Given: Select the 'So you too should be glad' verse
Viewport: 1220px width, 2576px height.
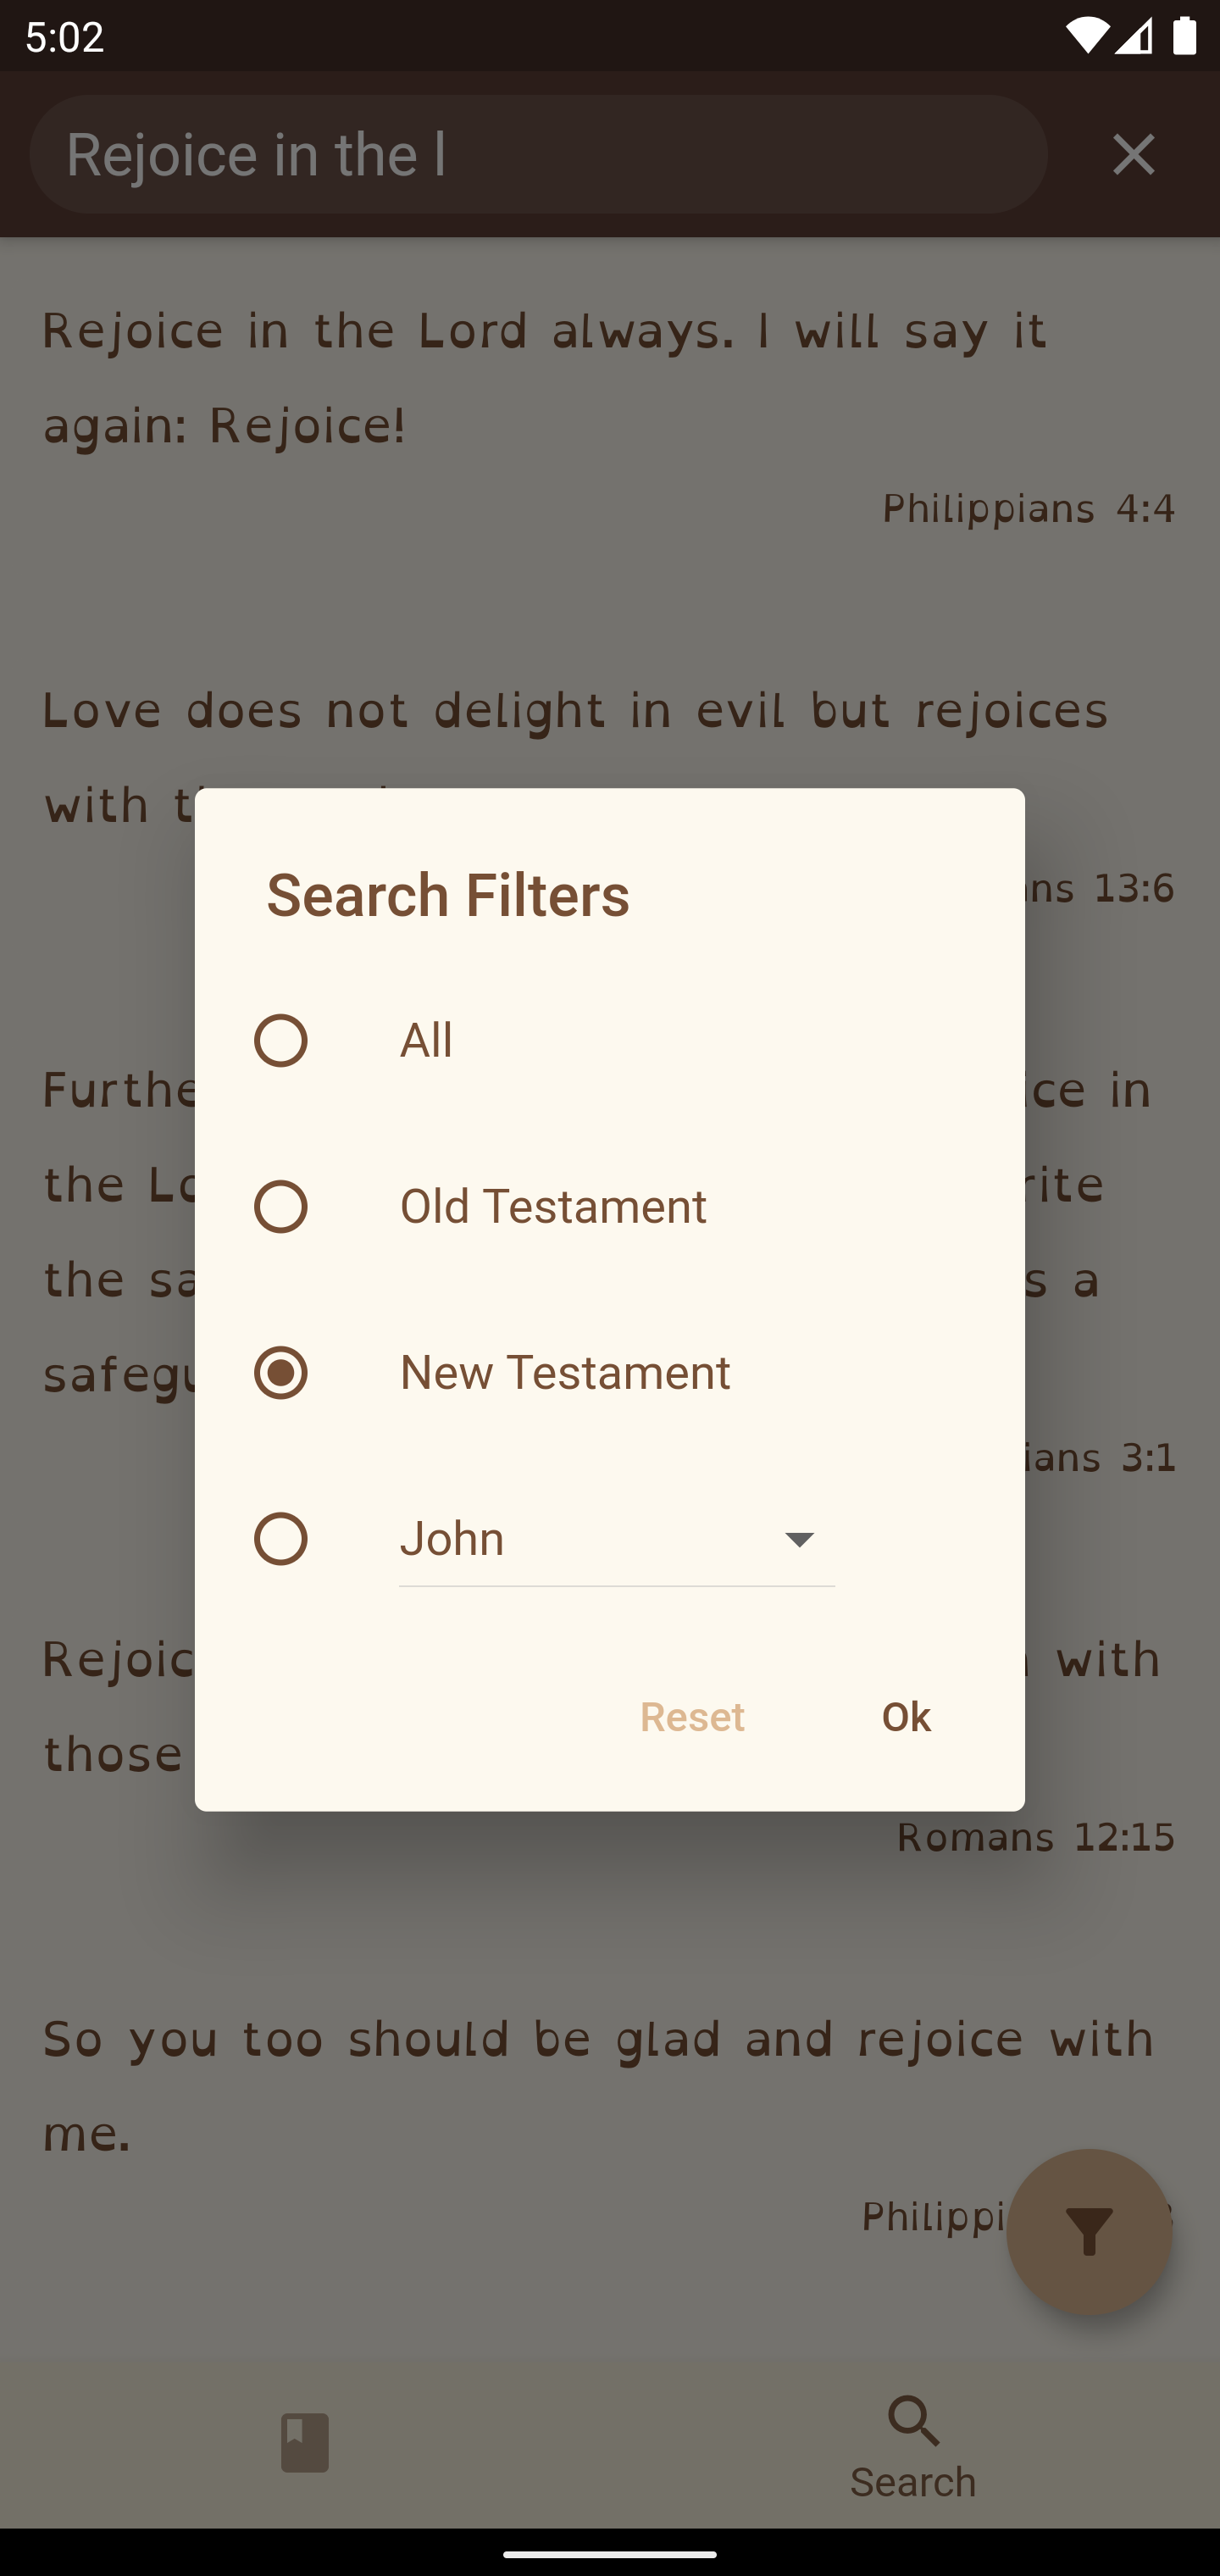Looking at the screenshot, I should coord(600,2086).
